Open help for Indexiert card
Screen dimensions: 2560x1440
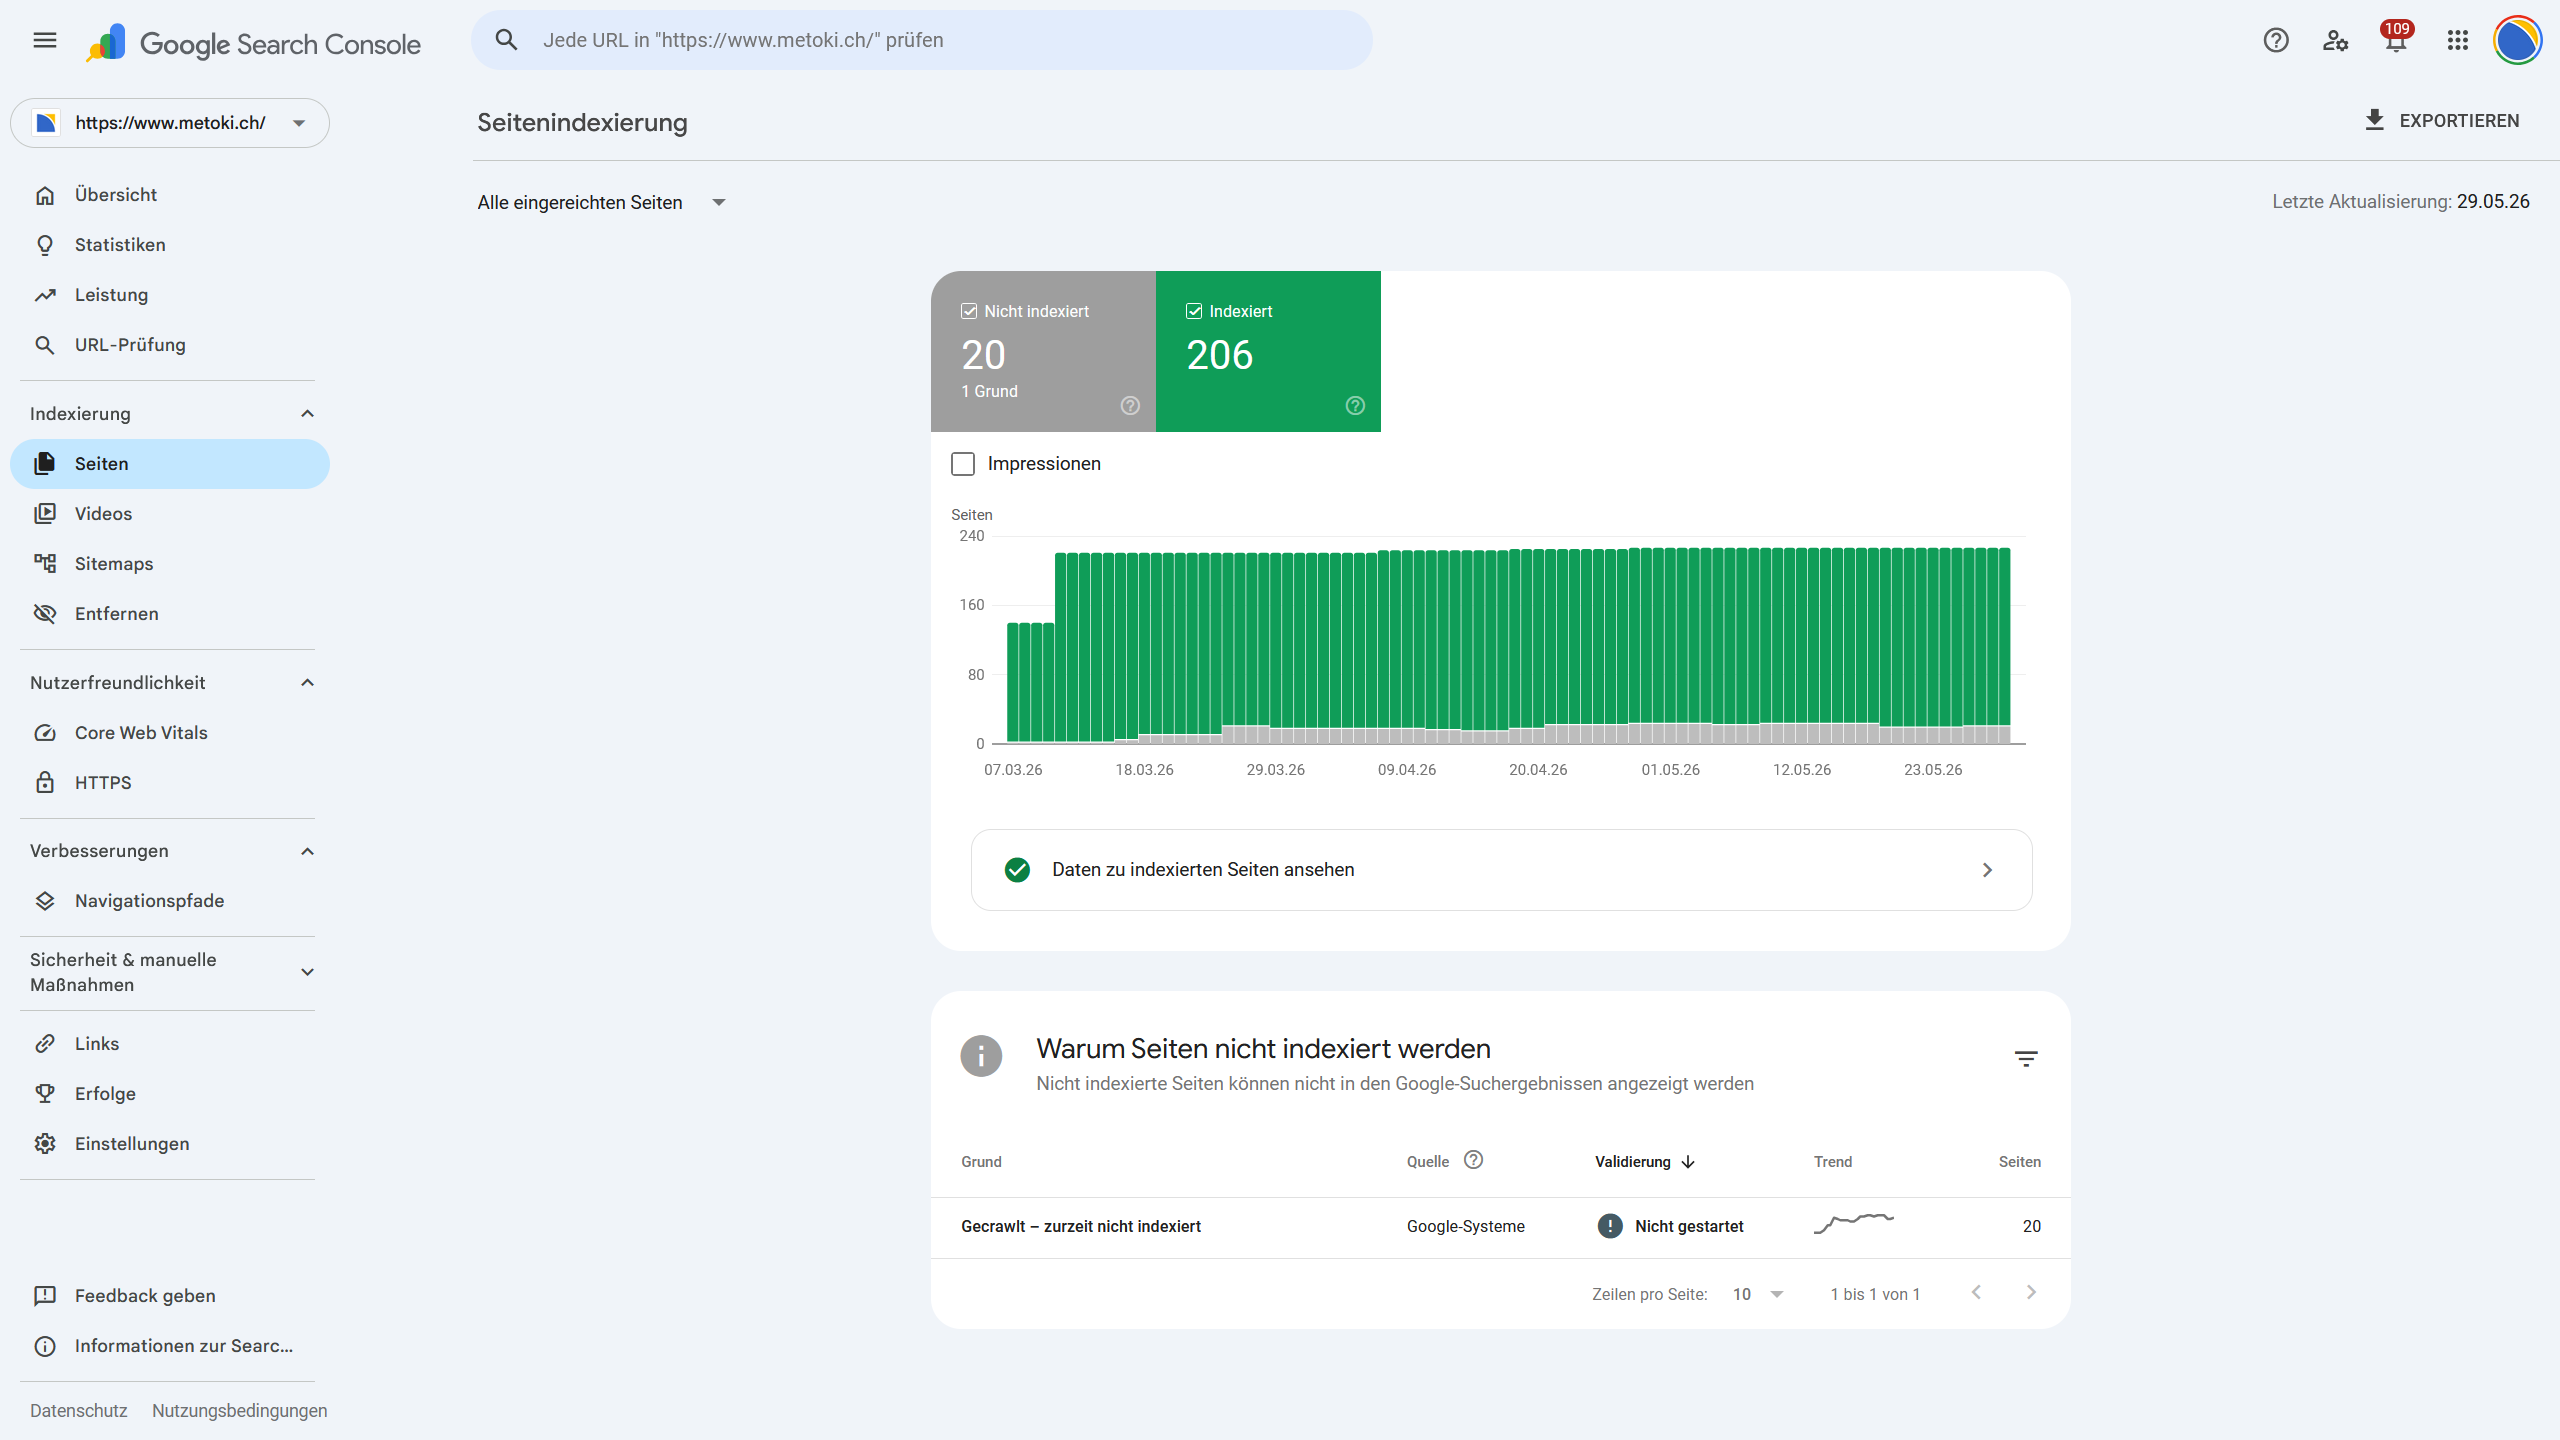1355,405
